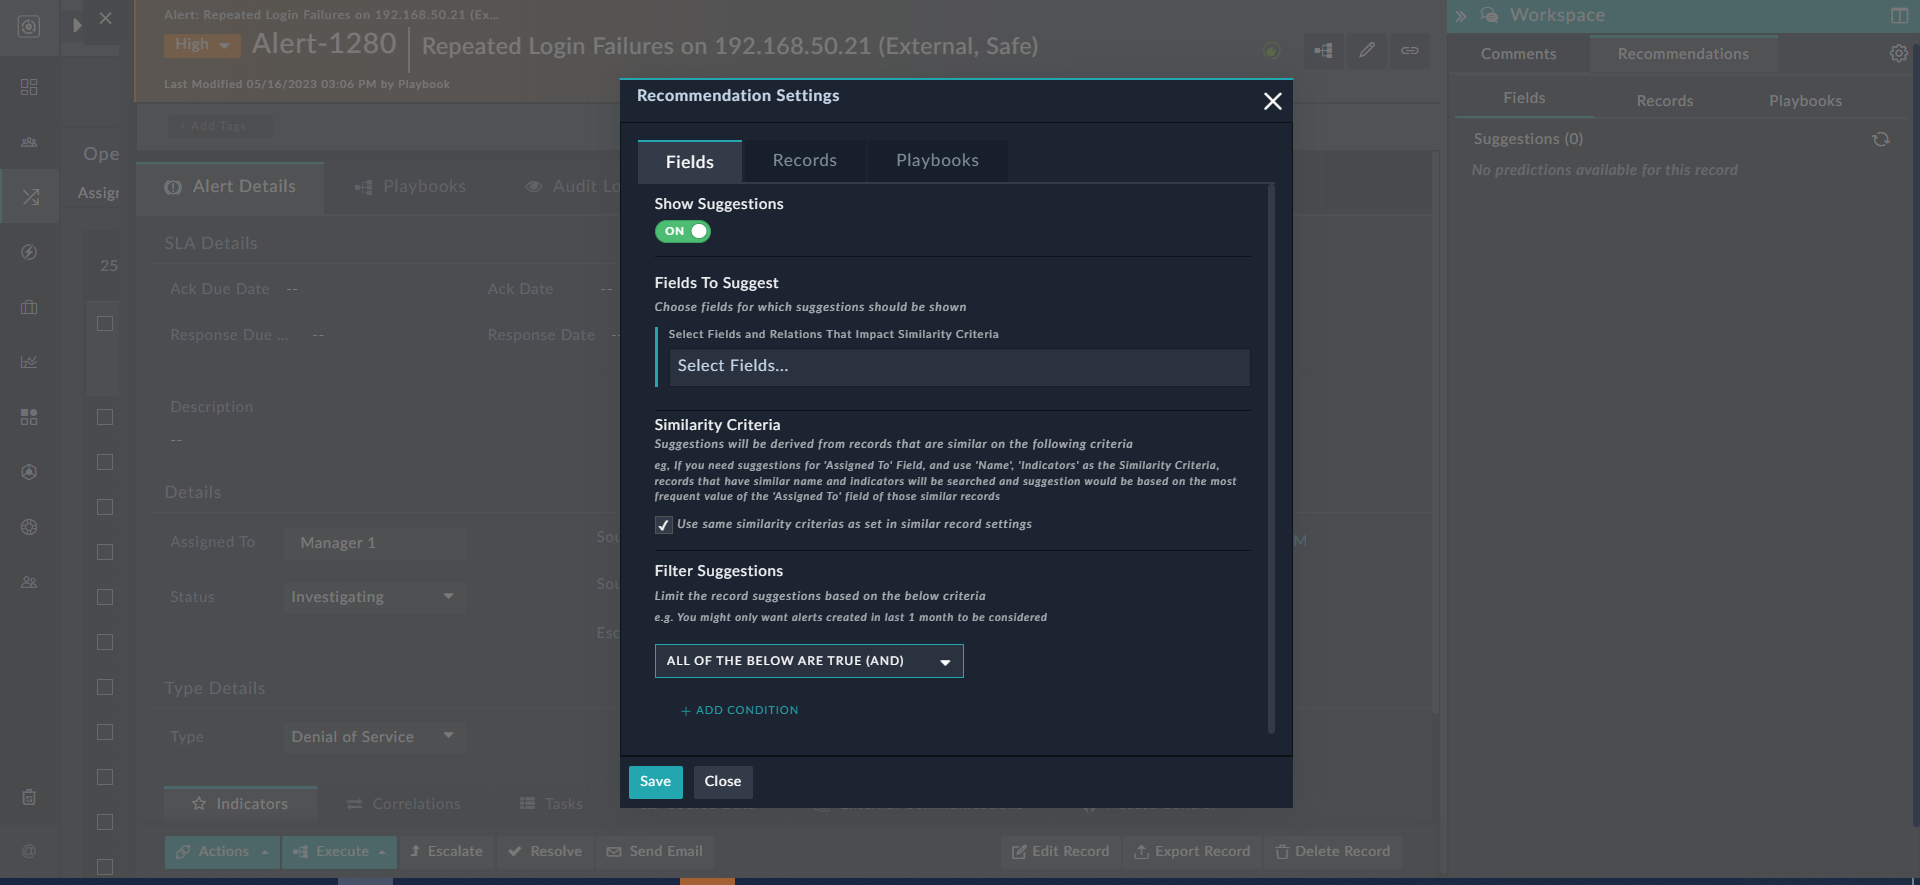The width and height of the screenshot is (1920, 885).
Task: Click the Assigned To Manager 1 field
Action: pos(376,543)
